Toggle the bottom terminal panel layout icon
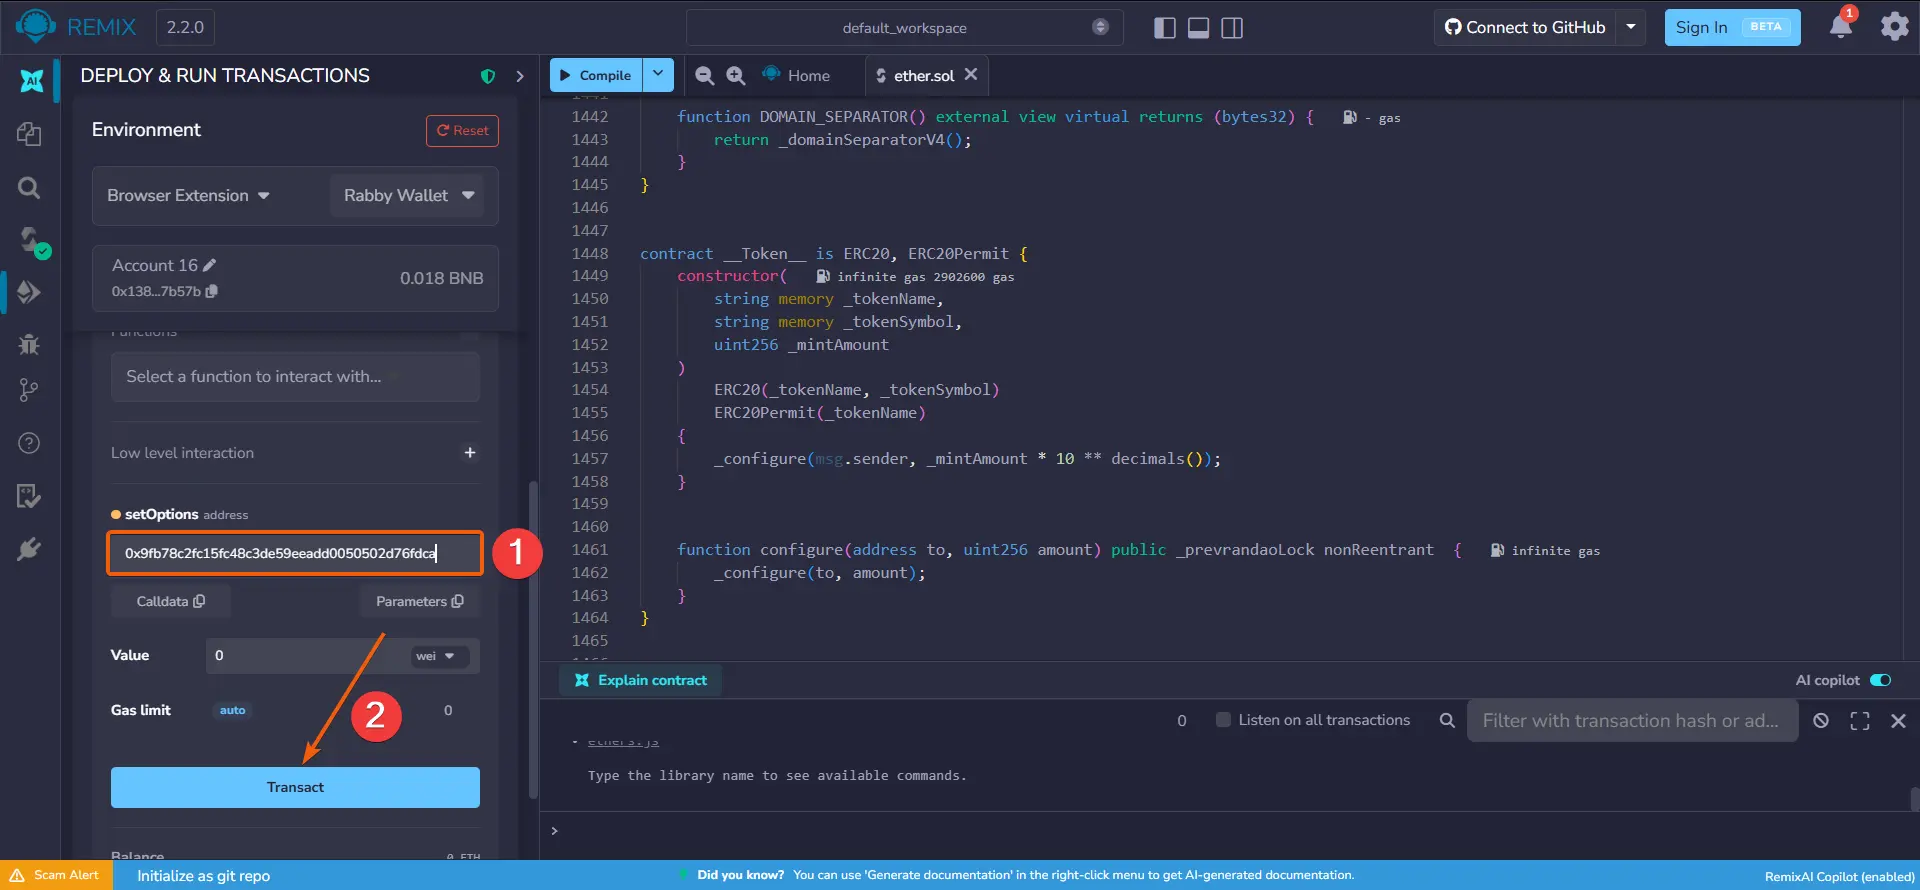The image size is (1920, 890). (1198, 28)
